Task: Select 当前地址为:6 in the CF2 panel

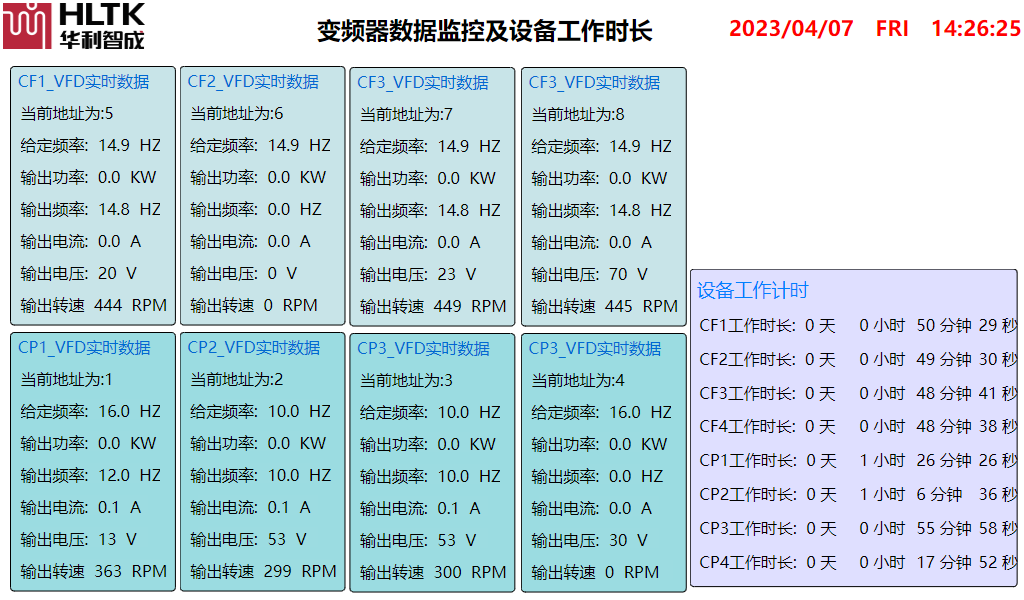Action: pos(236,114)
